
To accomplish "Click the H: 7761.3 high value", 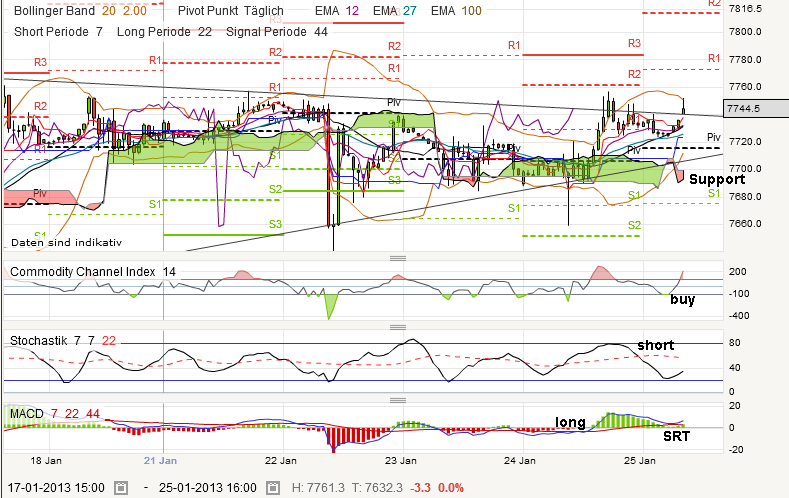I will pyautogui.click(x=318, y=487).
